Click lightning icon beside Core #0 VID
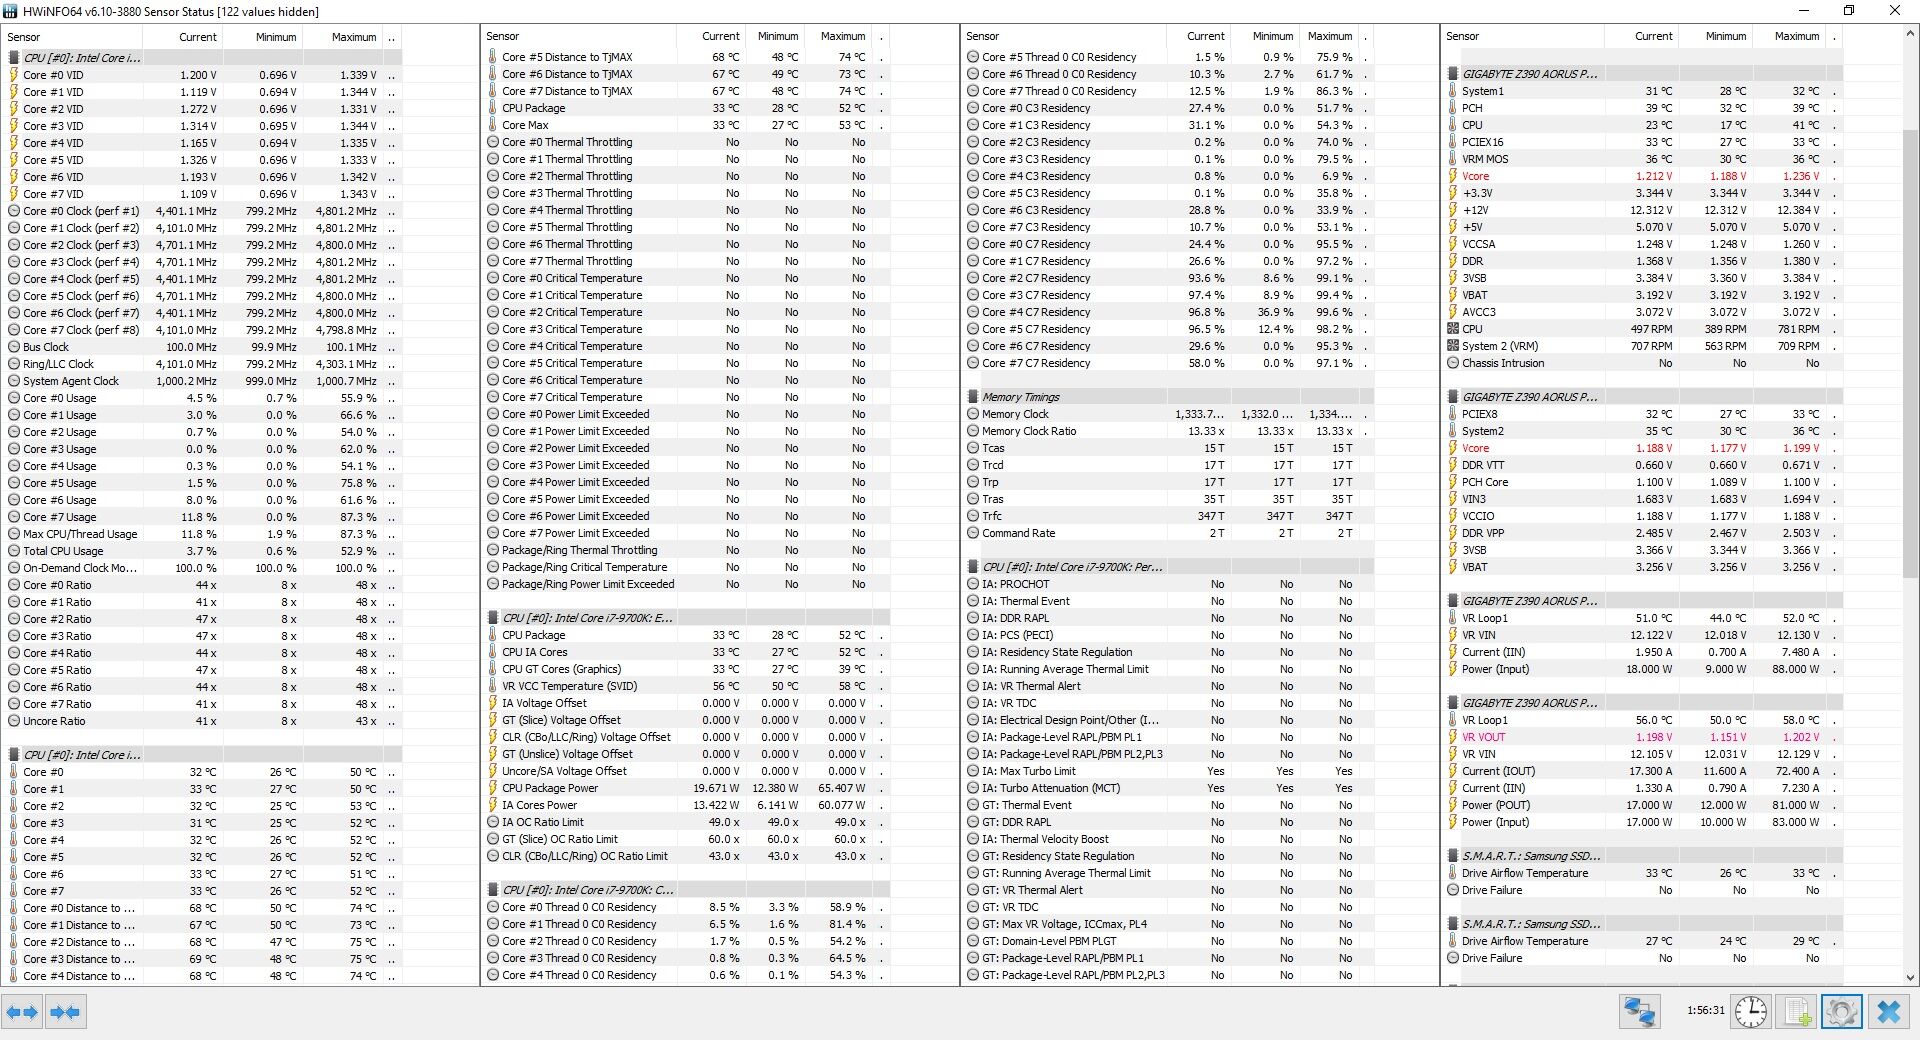1920x1040 pixels. [x=14, y=75]
